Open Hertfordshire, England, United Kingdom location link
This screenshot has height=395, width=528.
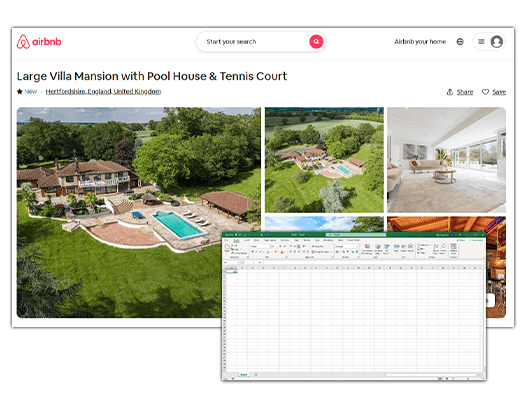[x=103, y=91]
